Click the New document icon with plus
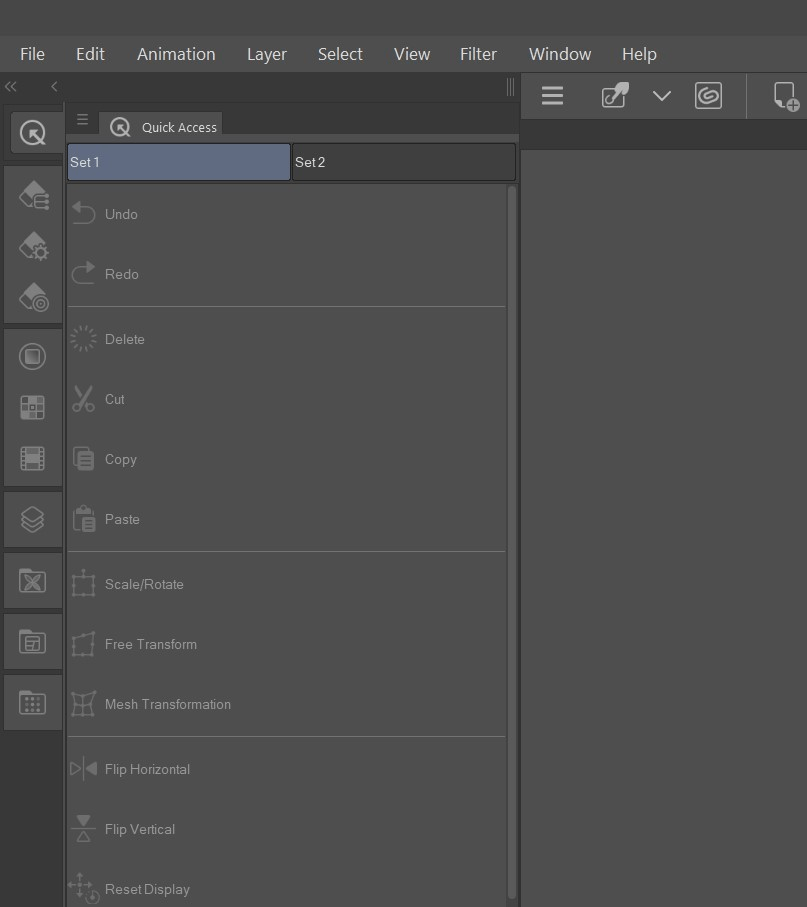The image size is (807, 907). (786, 96)
